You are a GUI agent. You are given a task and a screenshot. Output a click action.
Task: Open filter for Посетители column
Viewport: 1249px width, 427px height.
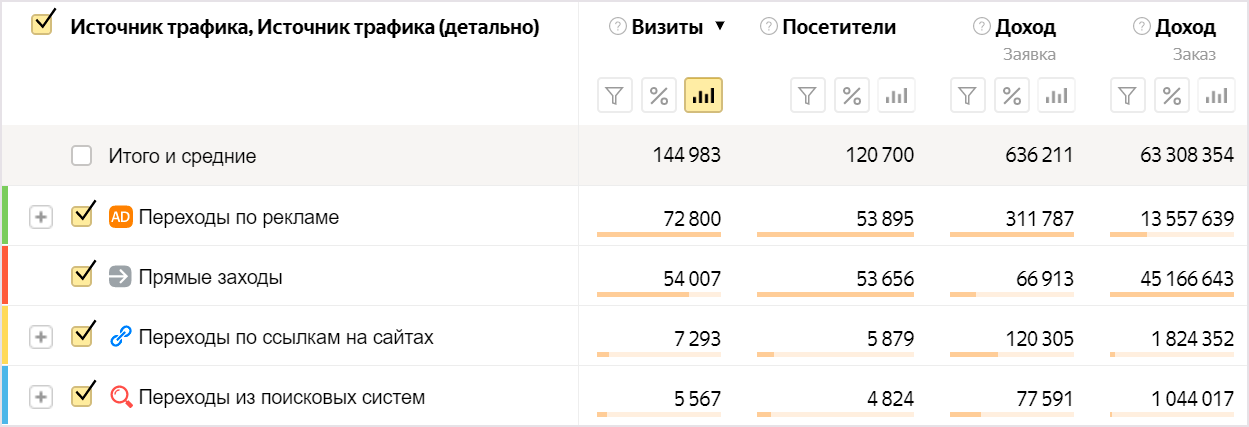[808, 96]
